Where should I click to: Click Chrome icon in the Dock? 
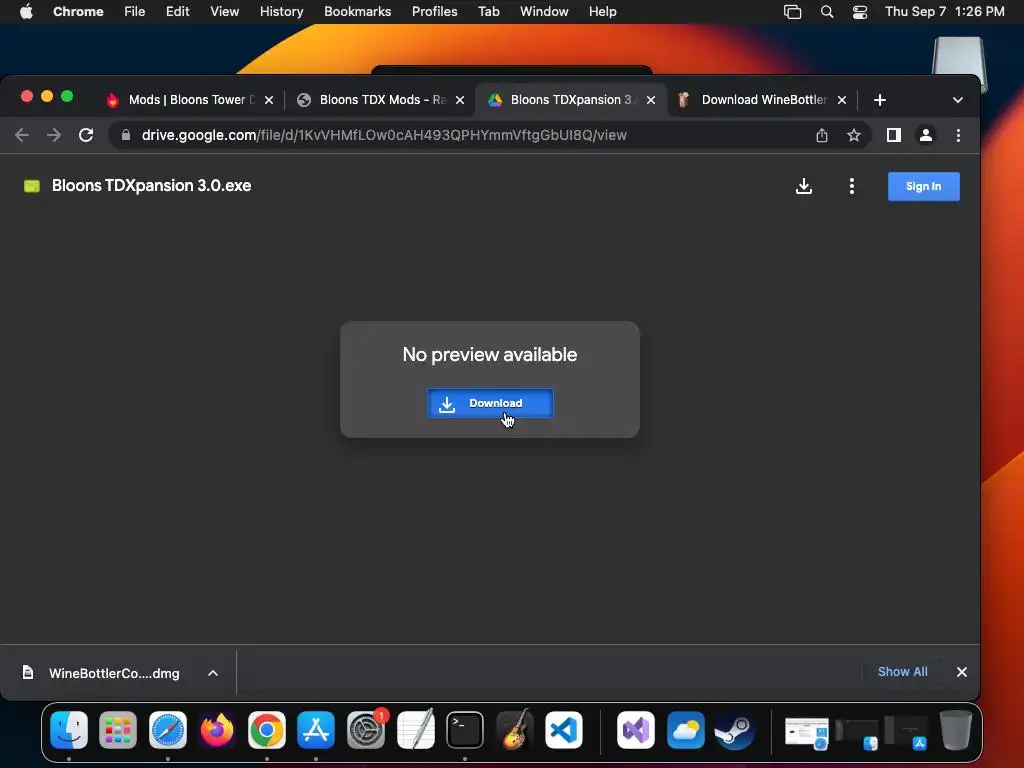[266, 729]
